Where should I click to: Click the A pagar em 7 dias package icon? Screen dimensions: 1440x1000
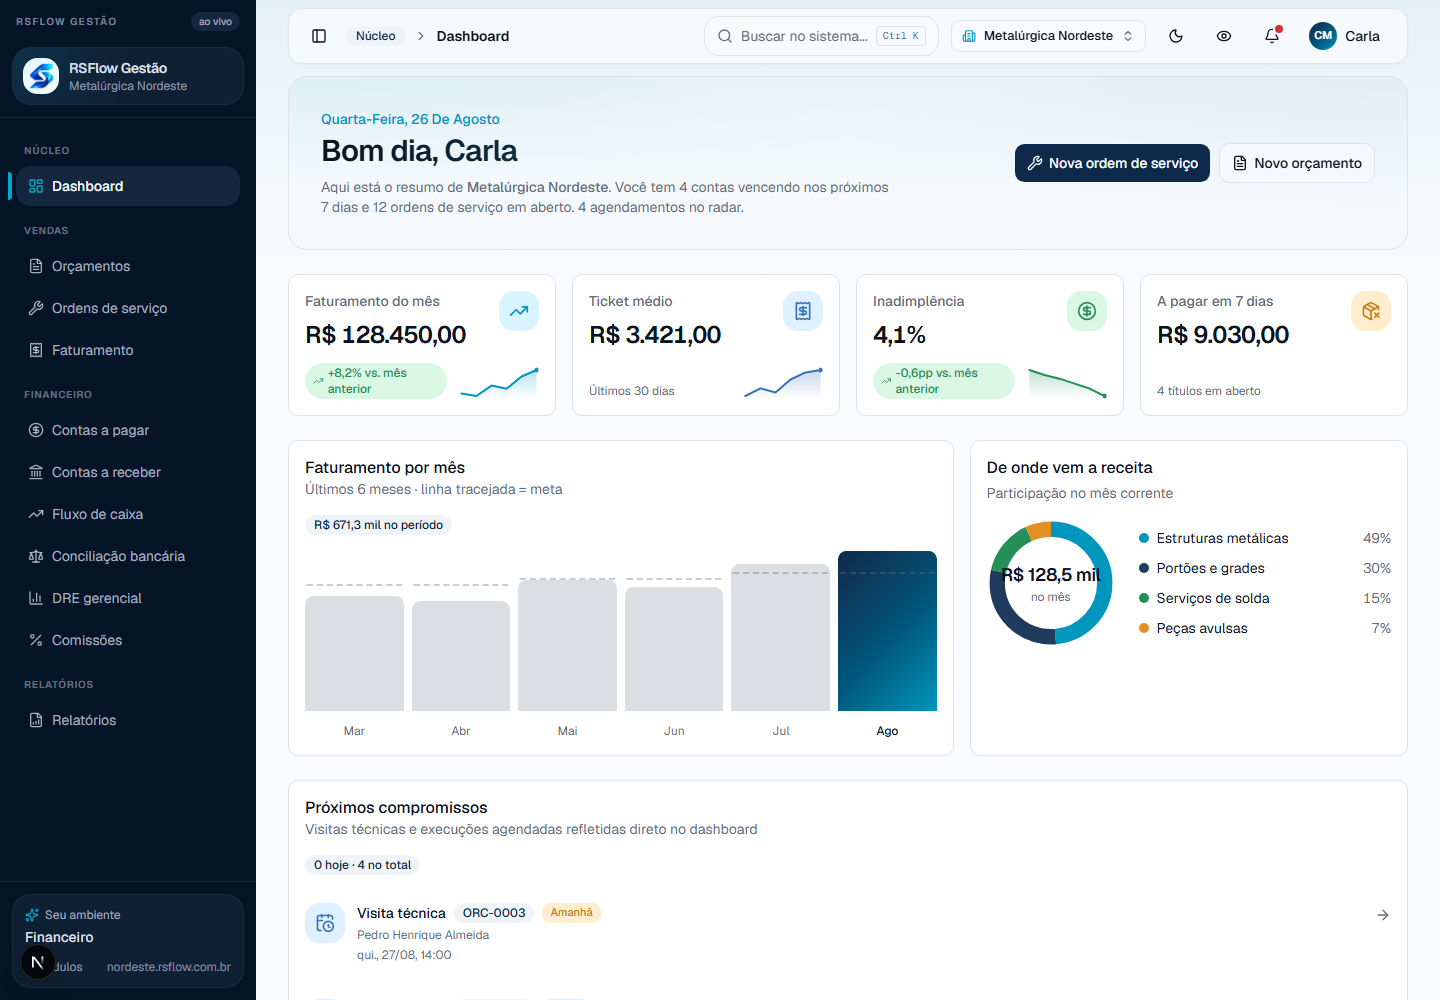1371,311
